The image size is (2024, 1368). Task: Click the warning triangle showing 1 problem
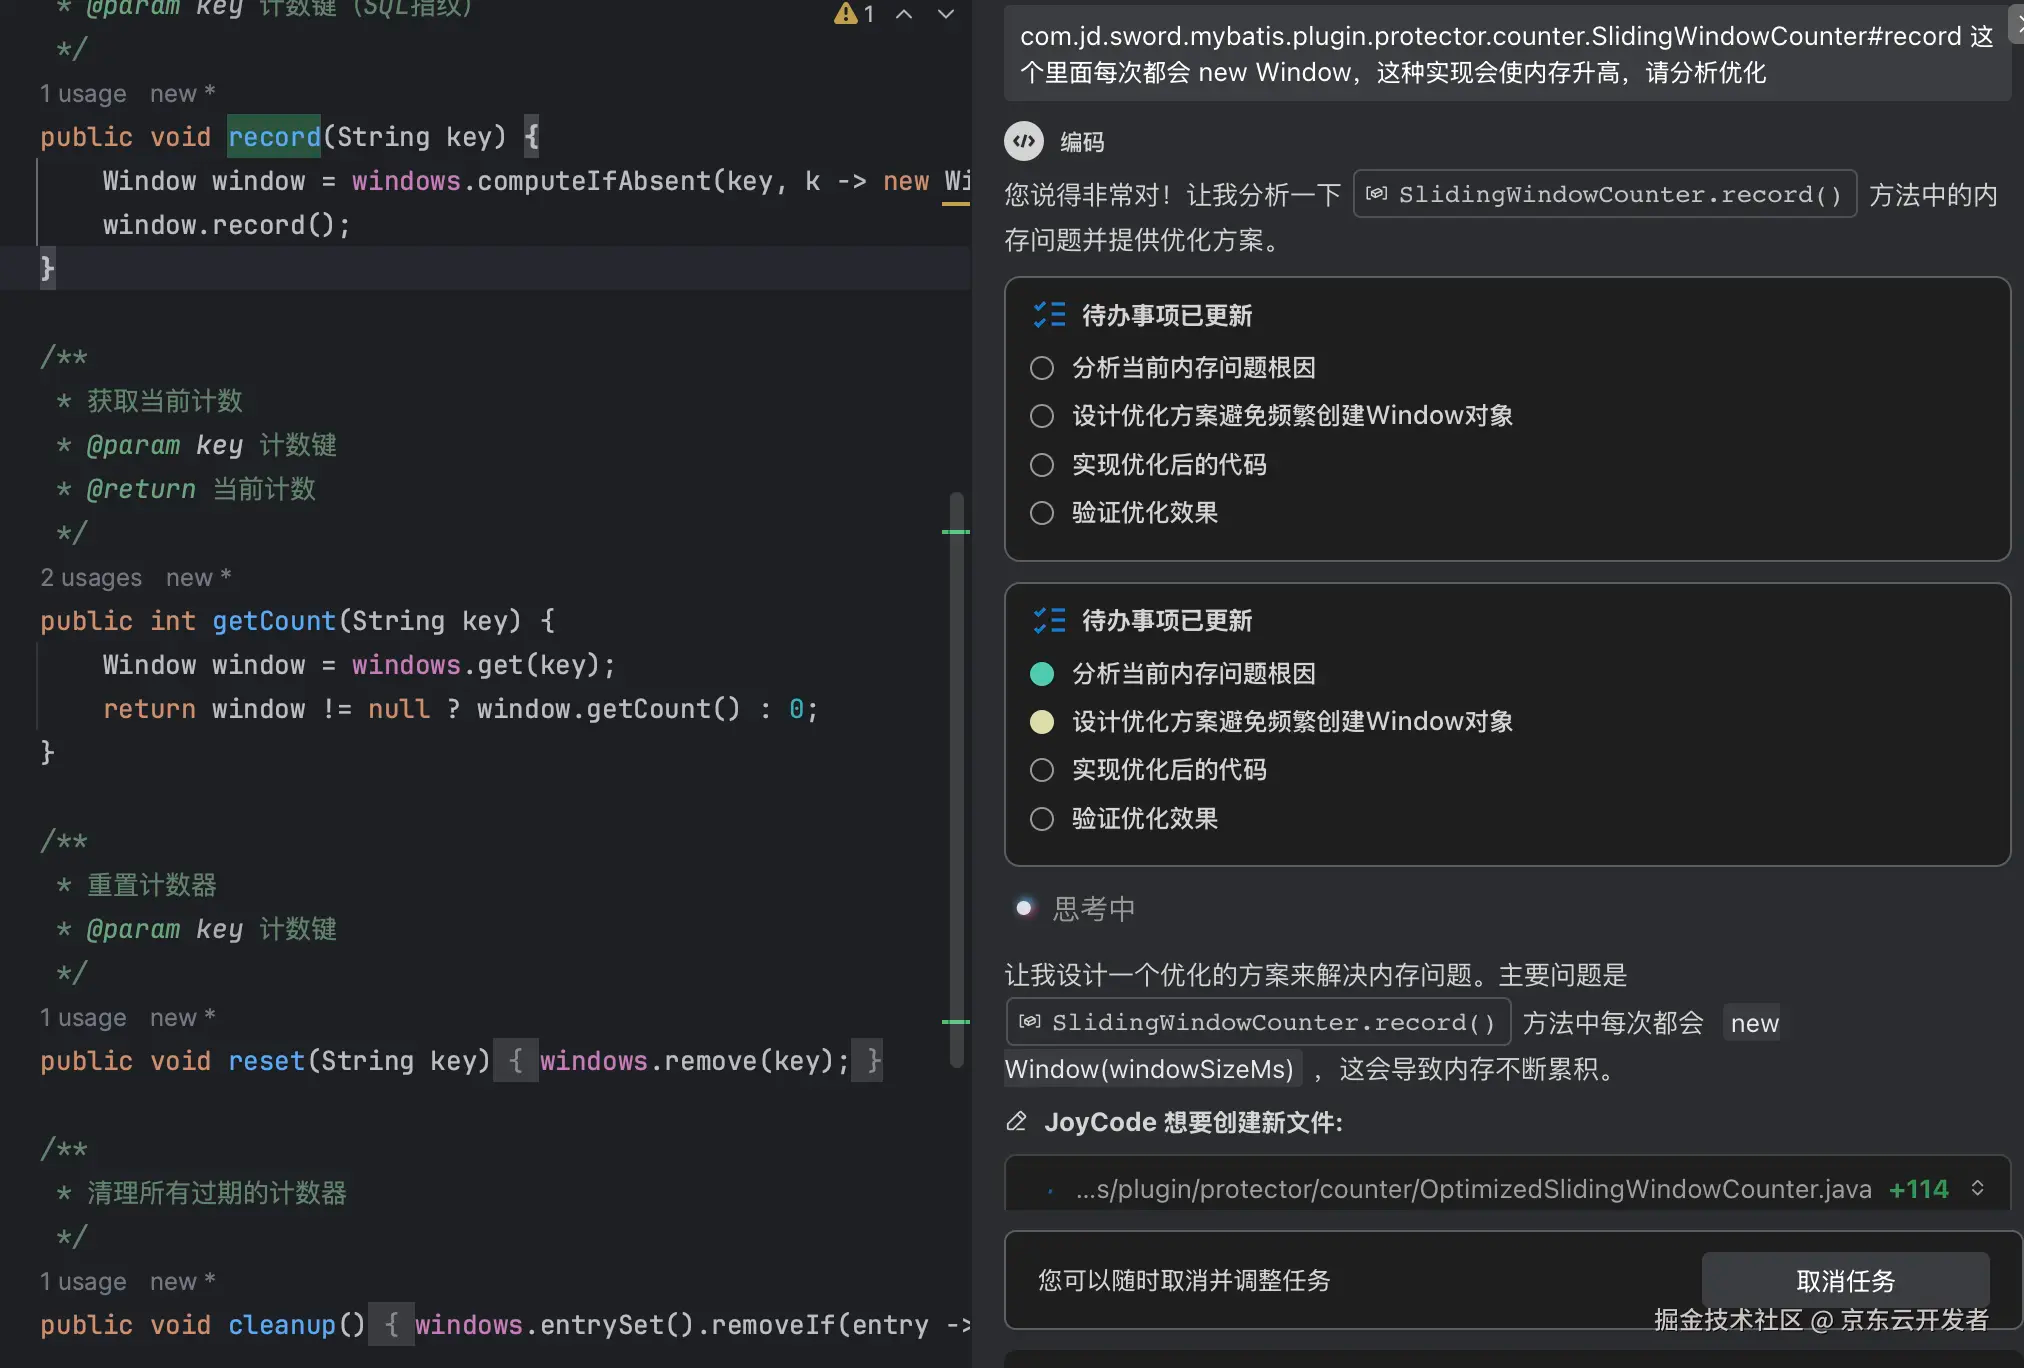[845, 14]
